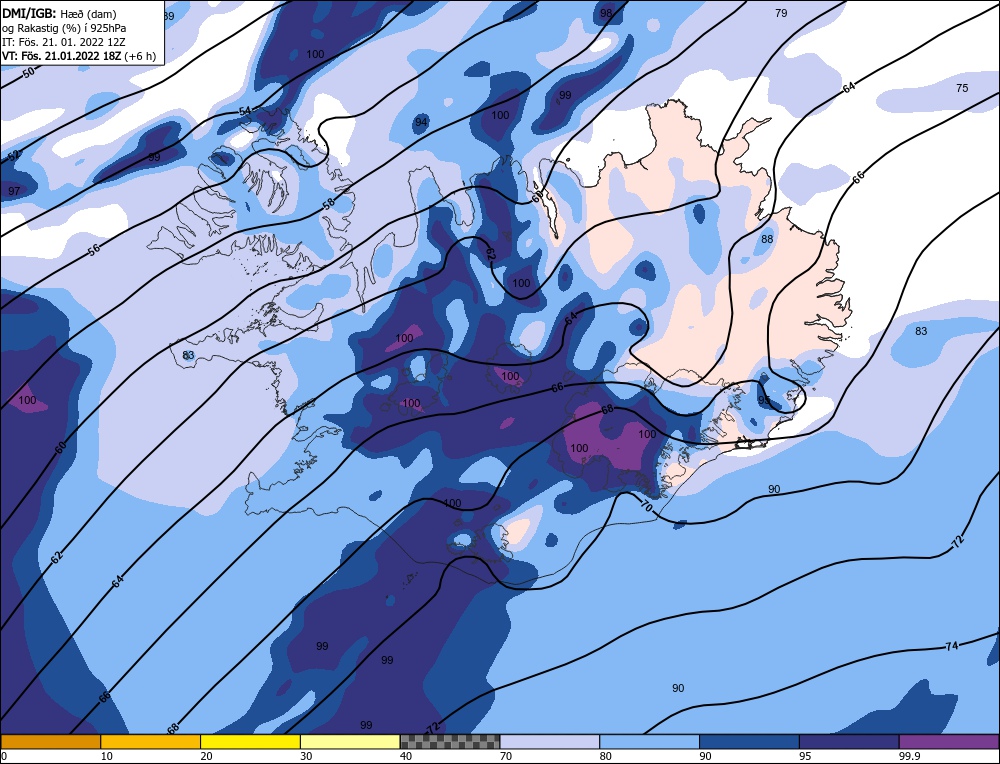Click the humidity value '97' on the map
Screen dimensions: 1000x764
coord(14,191)
